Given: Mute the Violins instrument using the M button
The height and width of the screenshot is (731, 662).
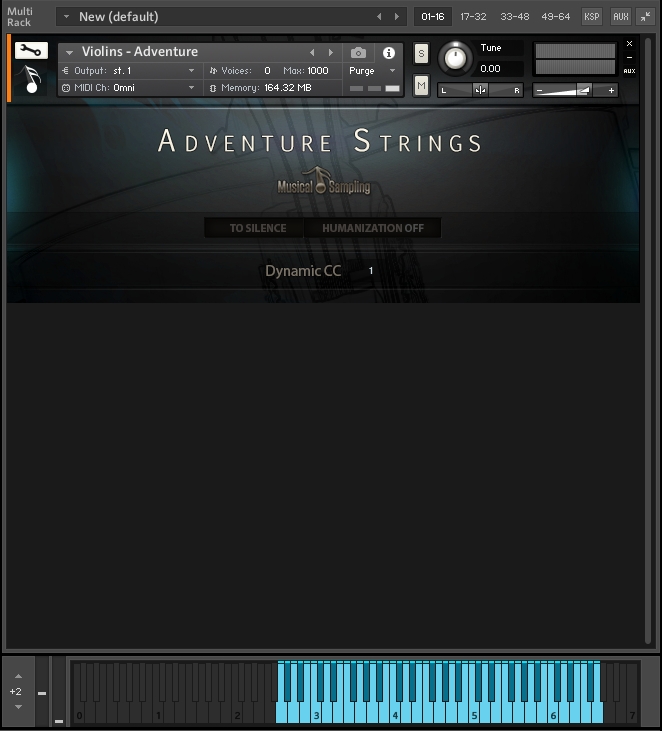Looking at the screenshot, I should 421,85.
